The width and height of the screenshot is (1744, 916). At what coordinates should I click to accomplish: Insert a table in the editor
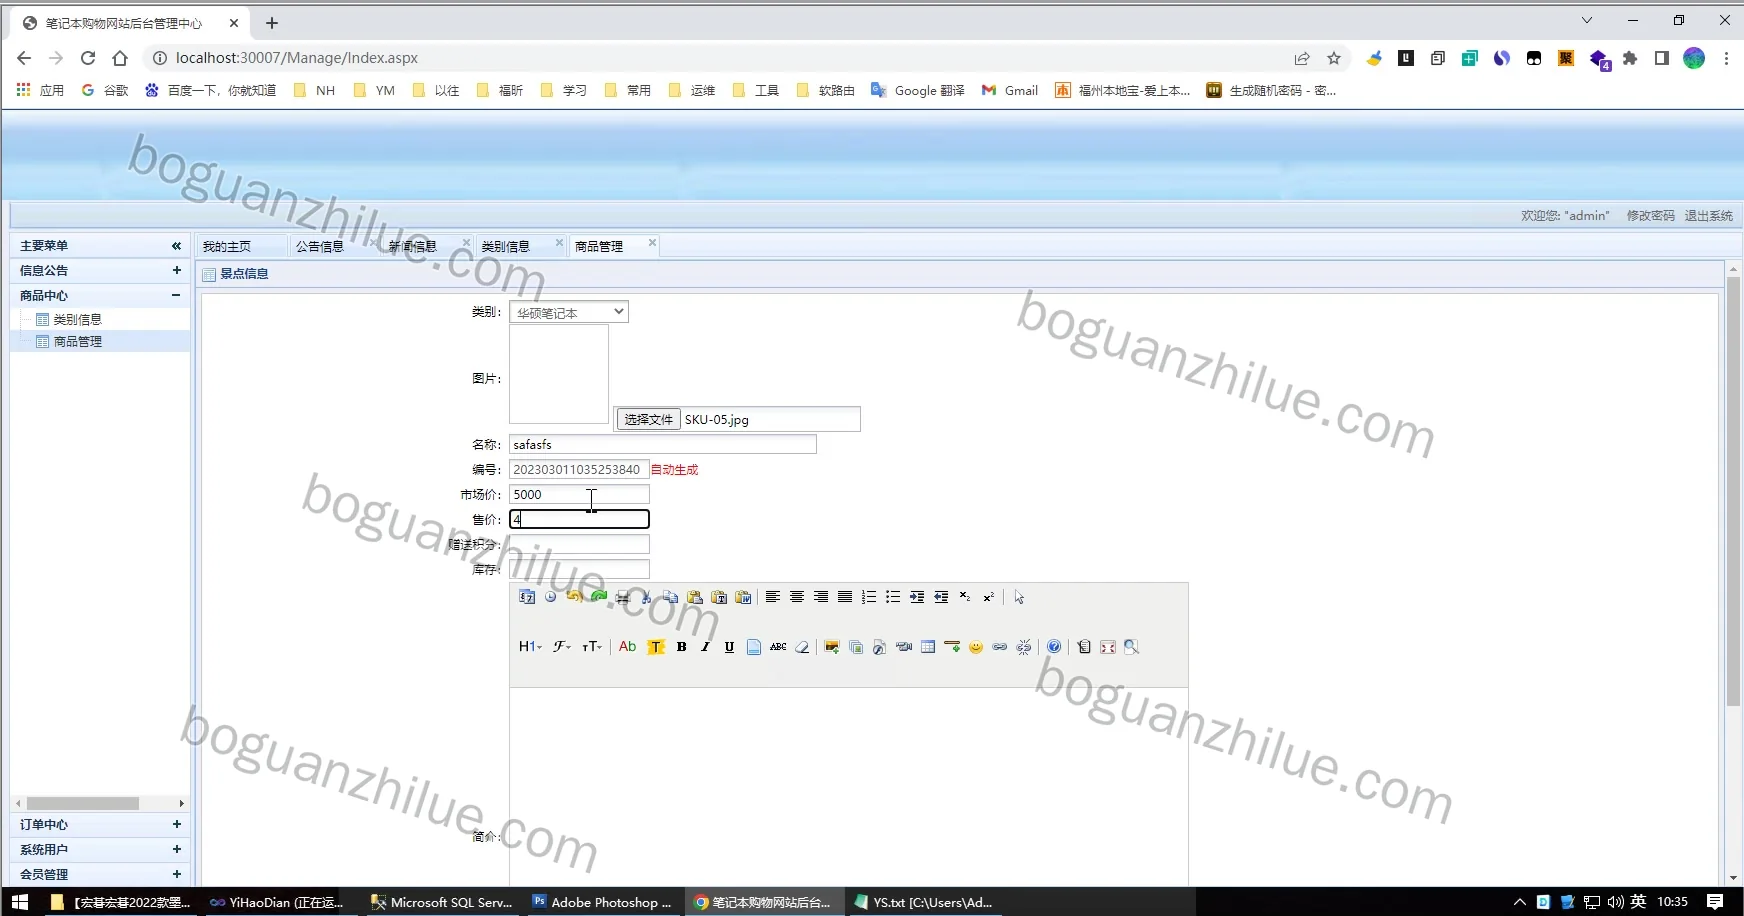[x=928, y=647]
